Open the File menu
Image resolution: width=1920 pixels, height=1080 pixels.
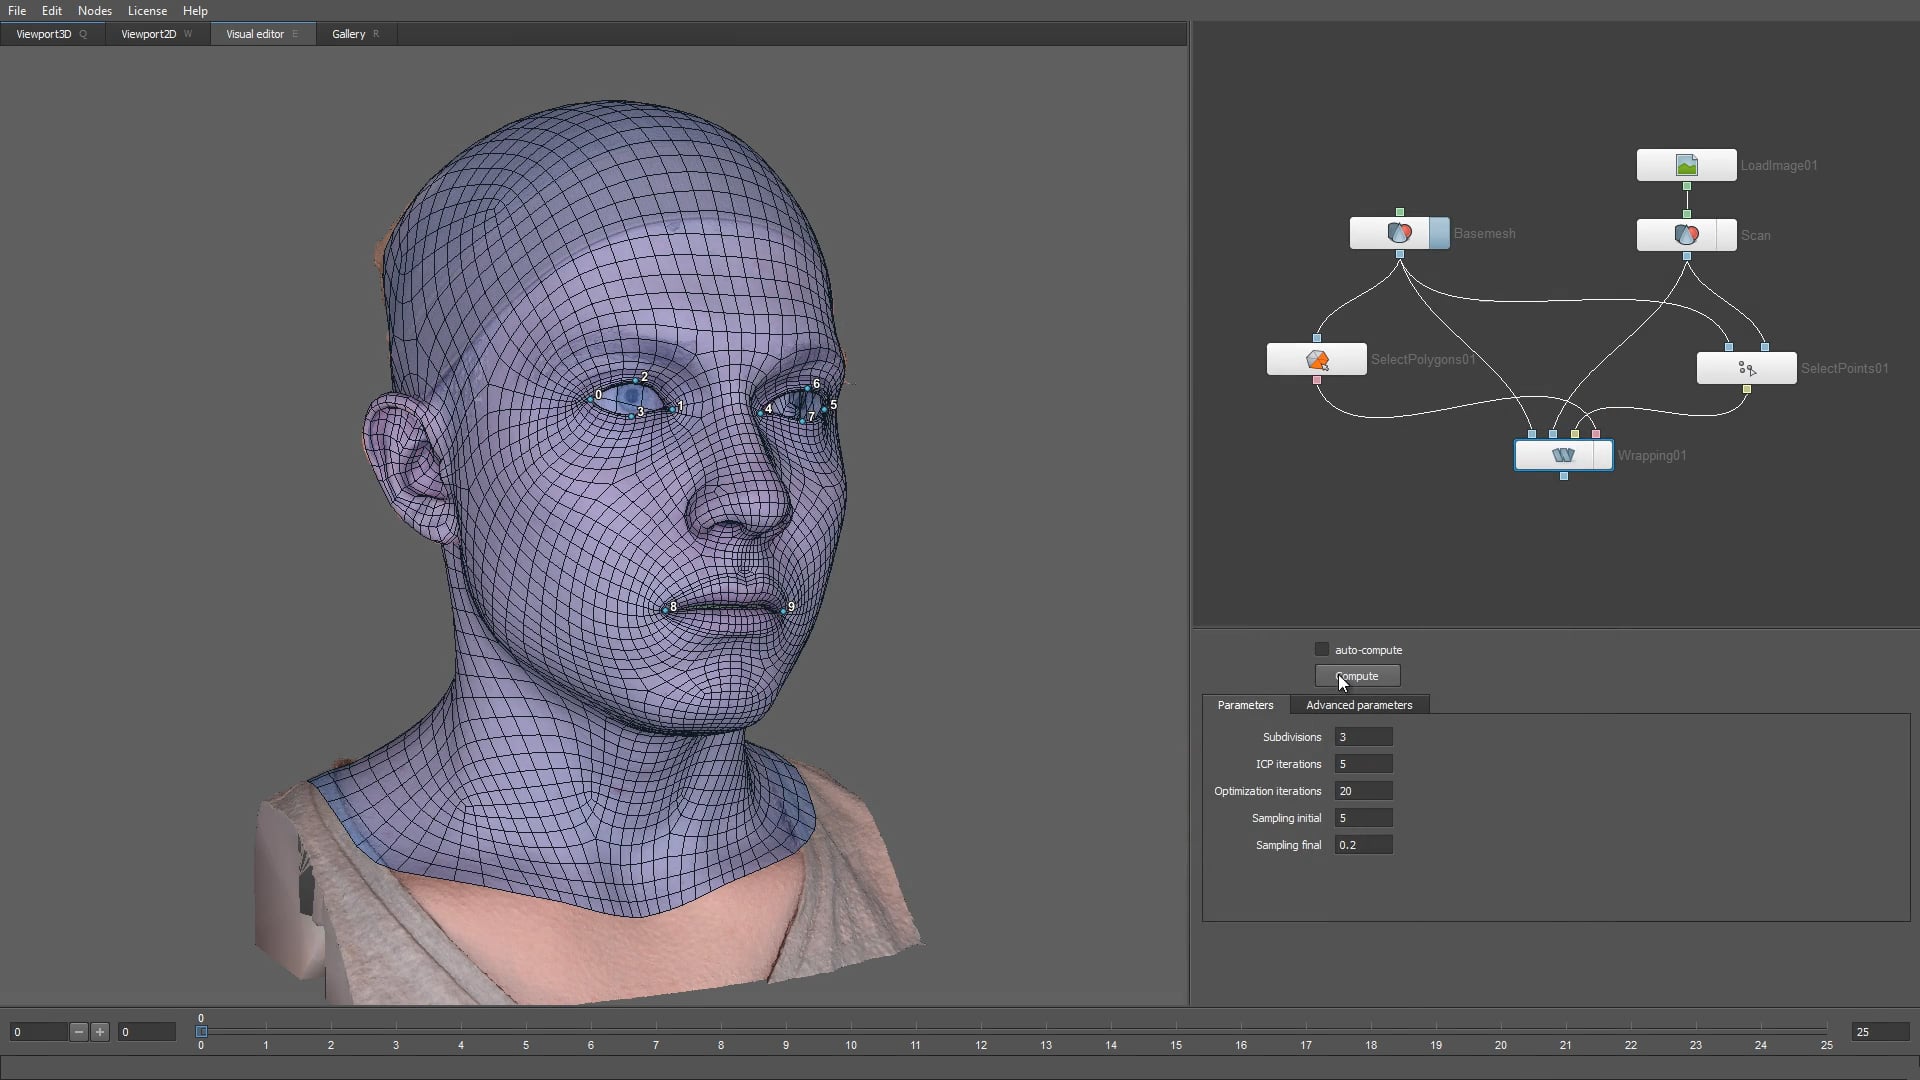click(16, 11)
